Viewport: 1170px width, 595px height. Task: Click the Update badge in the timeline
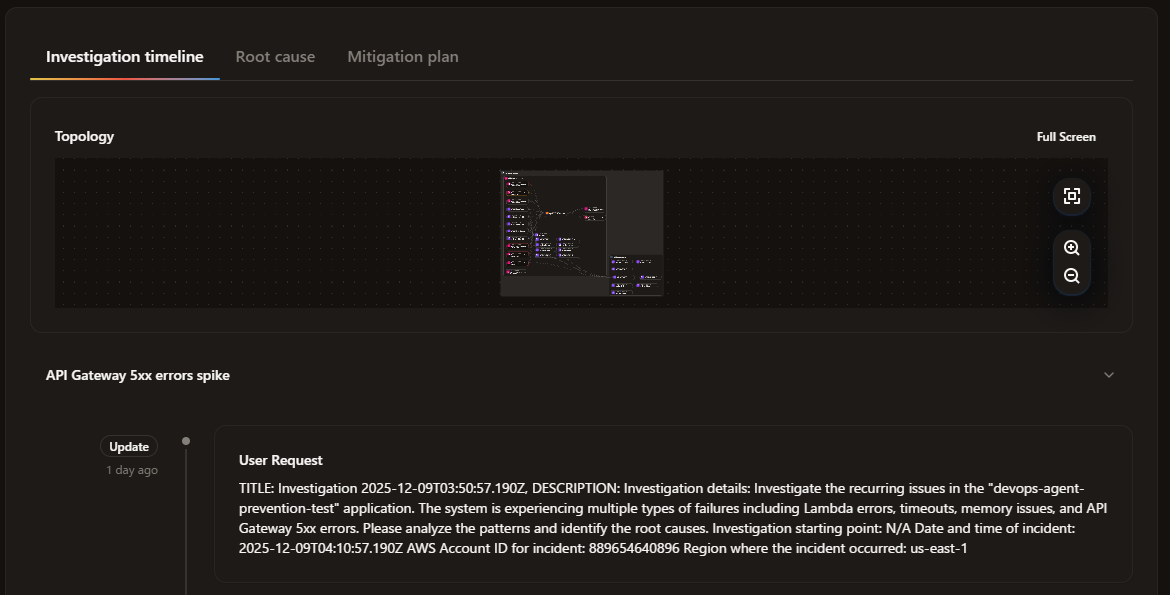[128, 446]
